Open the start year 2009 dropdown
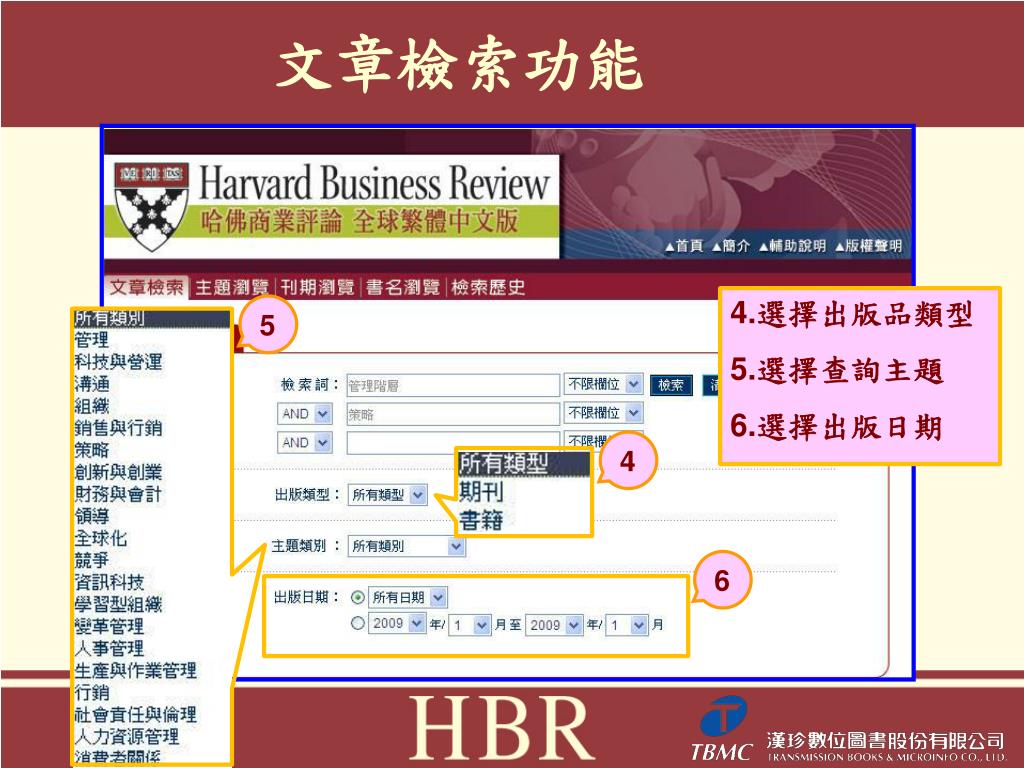This screenshot has width=1024, height=768. tap(398, 624)
